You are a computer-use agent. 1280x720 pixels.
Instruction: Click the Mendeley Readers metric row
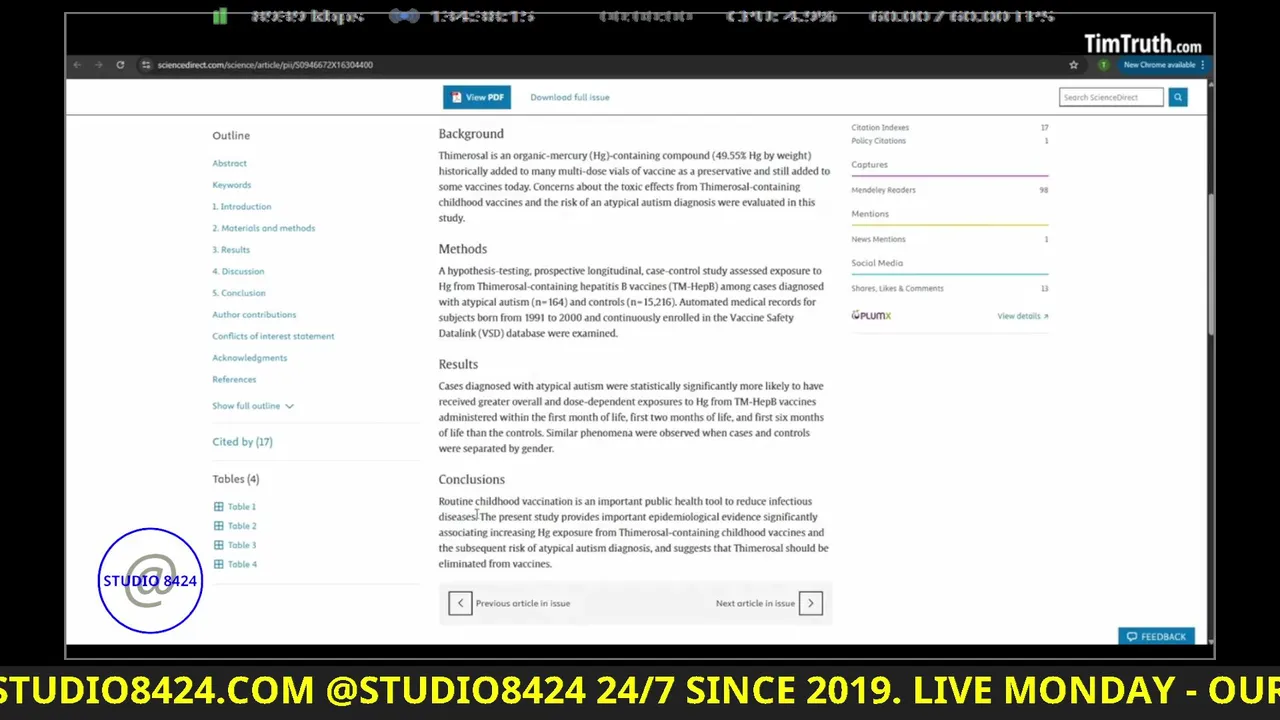(x=950, y=190)
